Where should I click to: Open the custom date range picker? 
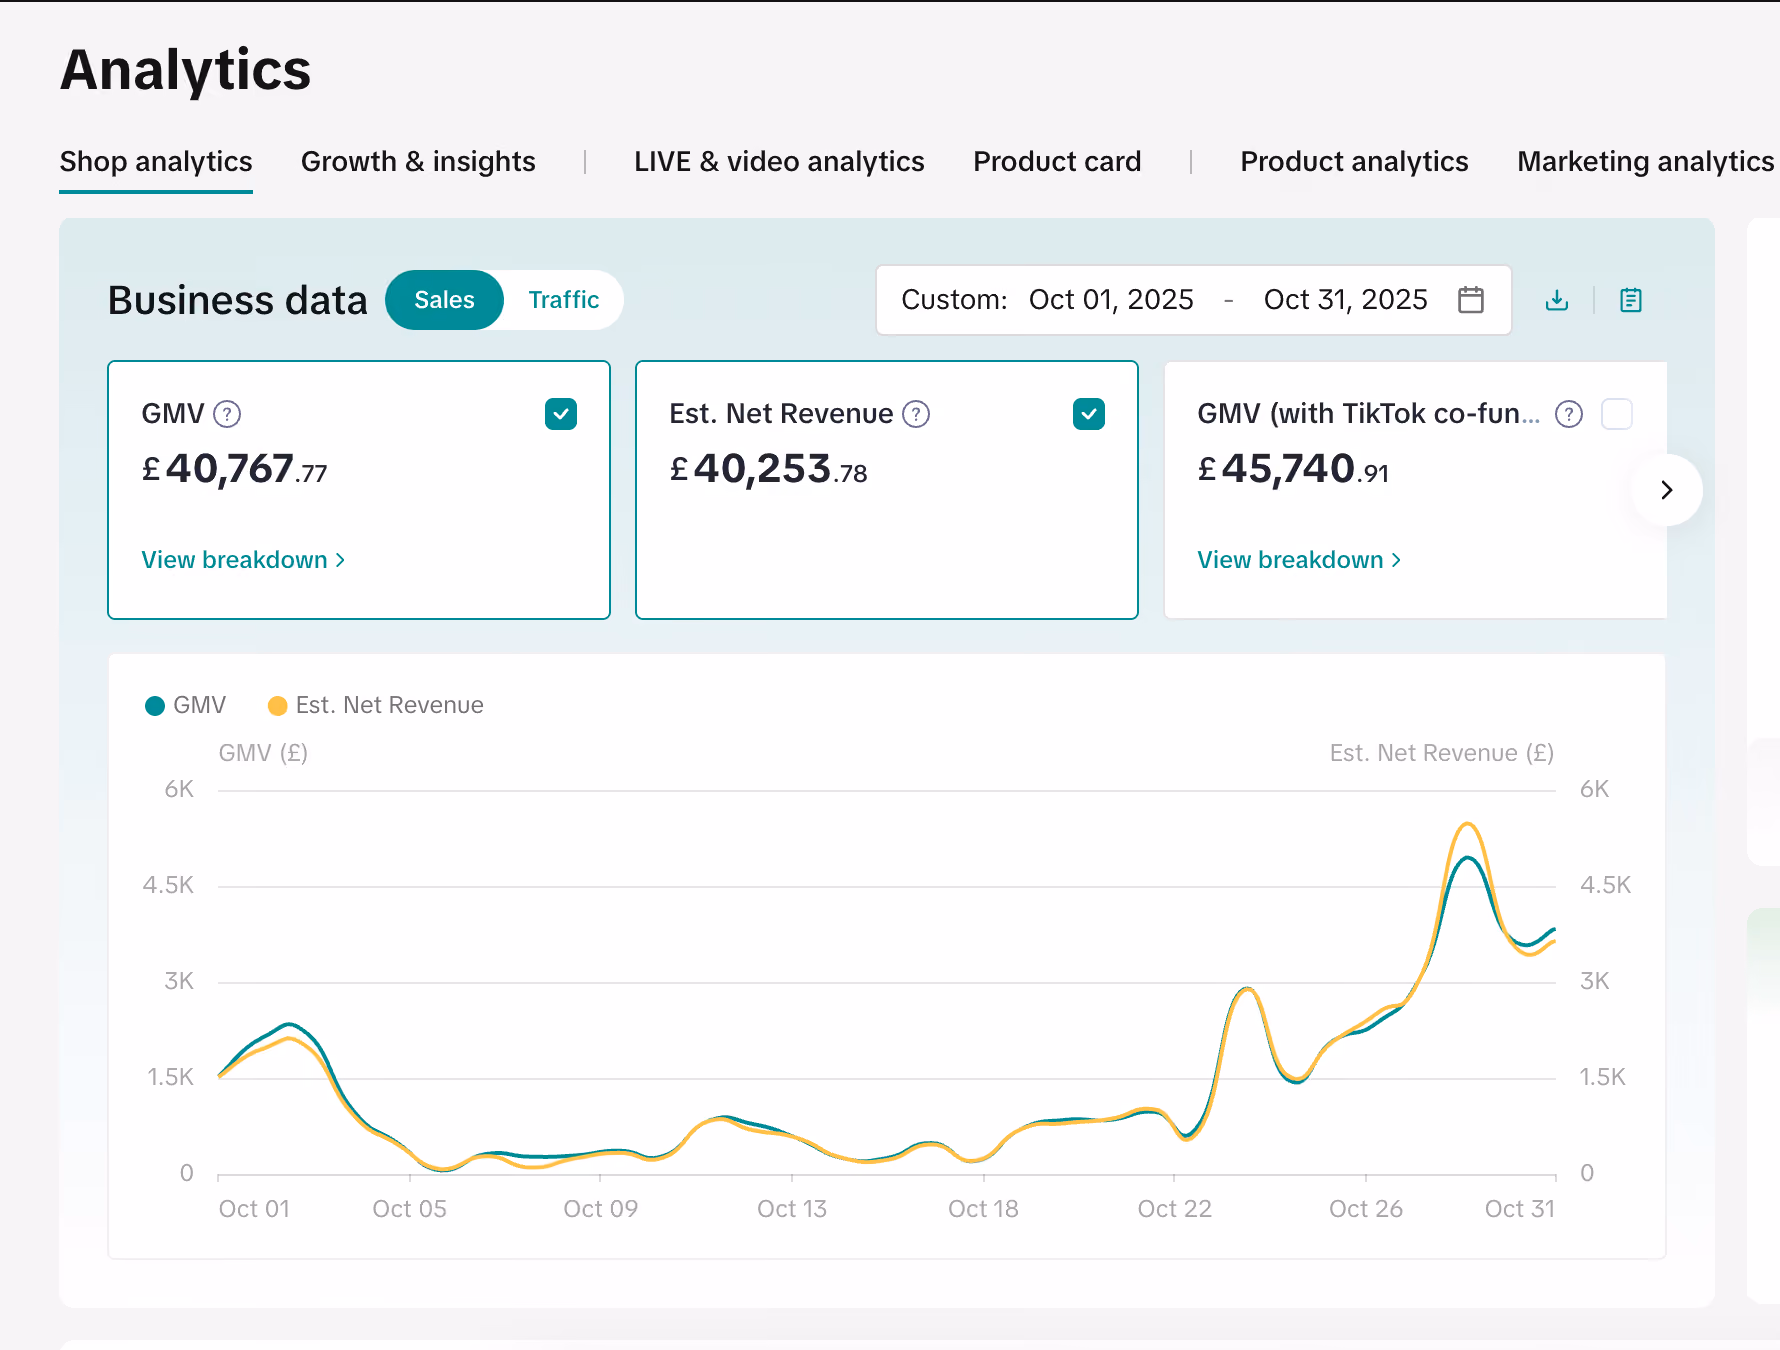pos(1193,300)
